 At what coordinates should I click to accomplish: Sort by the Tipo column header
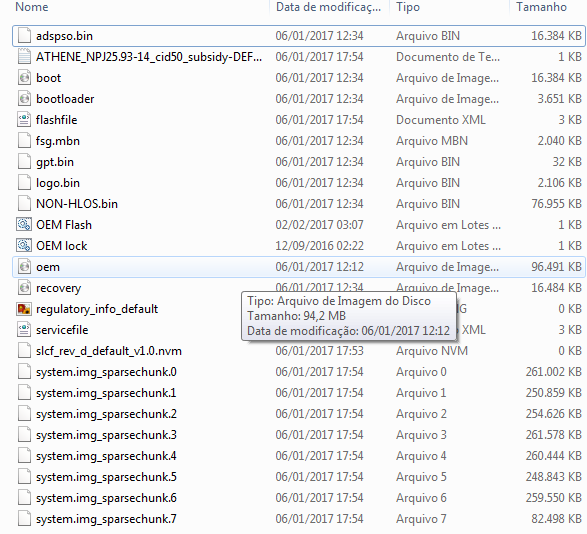click(408, 7)
